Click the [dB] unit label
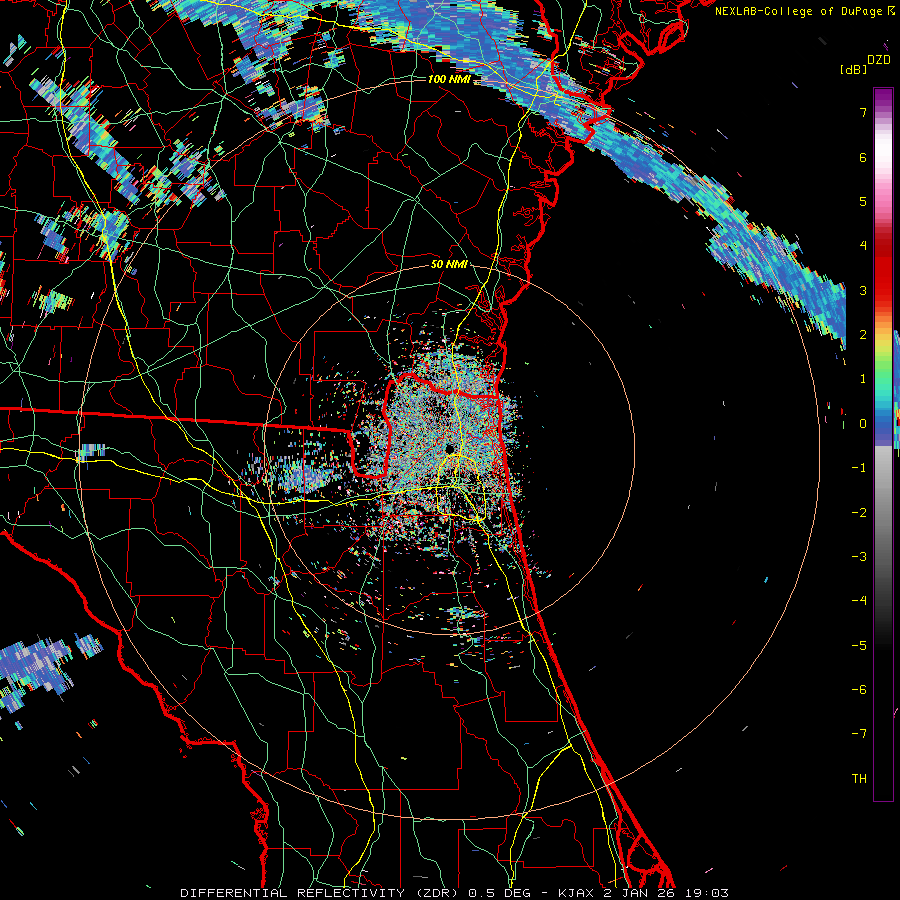Screen dimensions: 900x900 pos(853,69)
